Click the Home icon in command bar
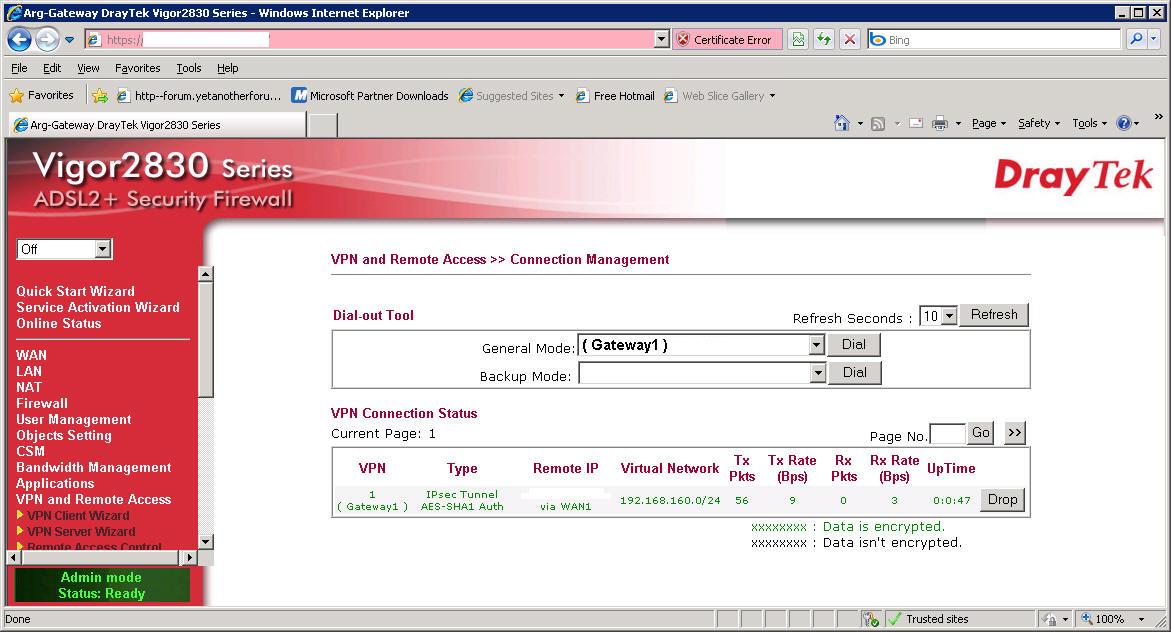 (842, 123)
